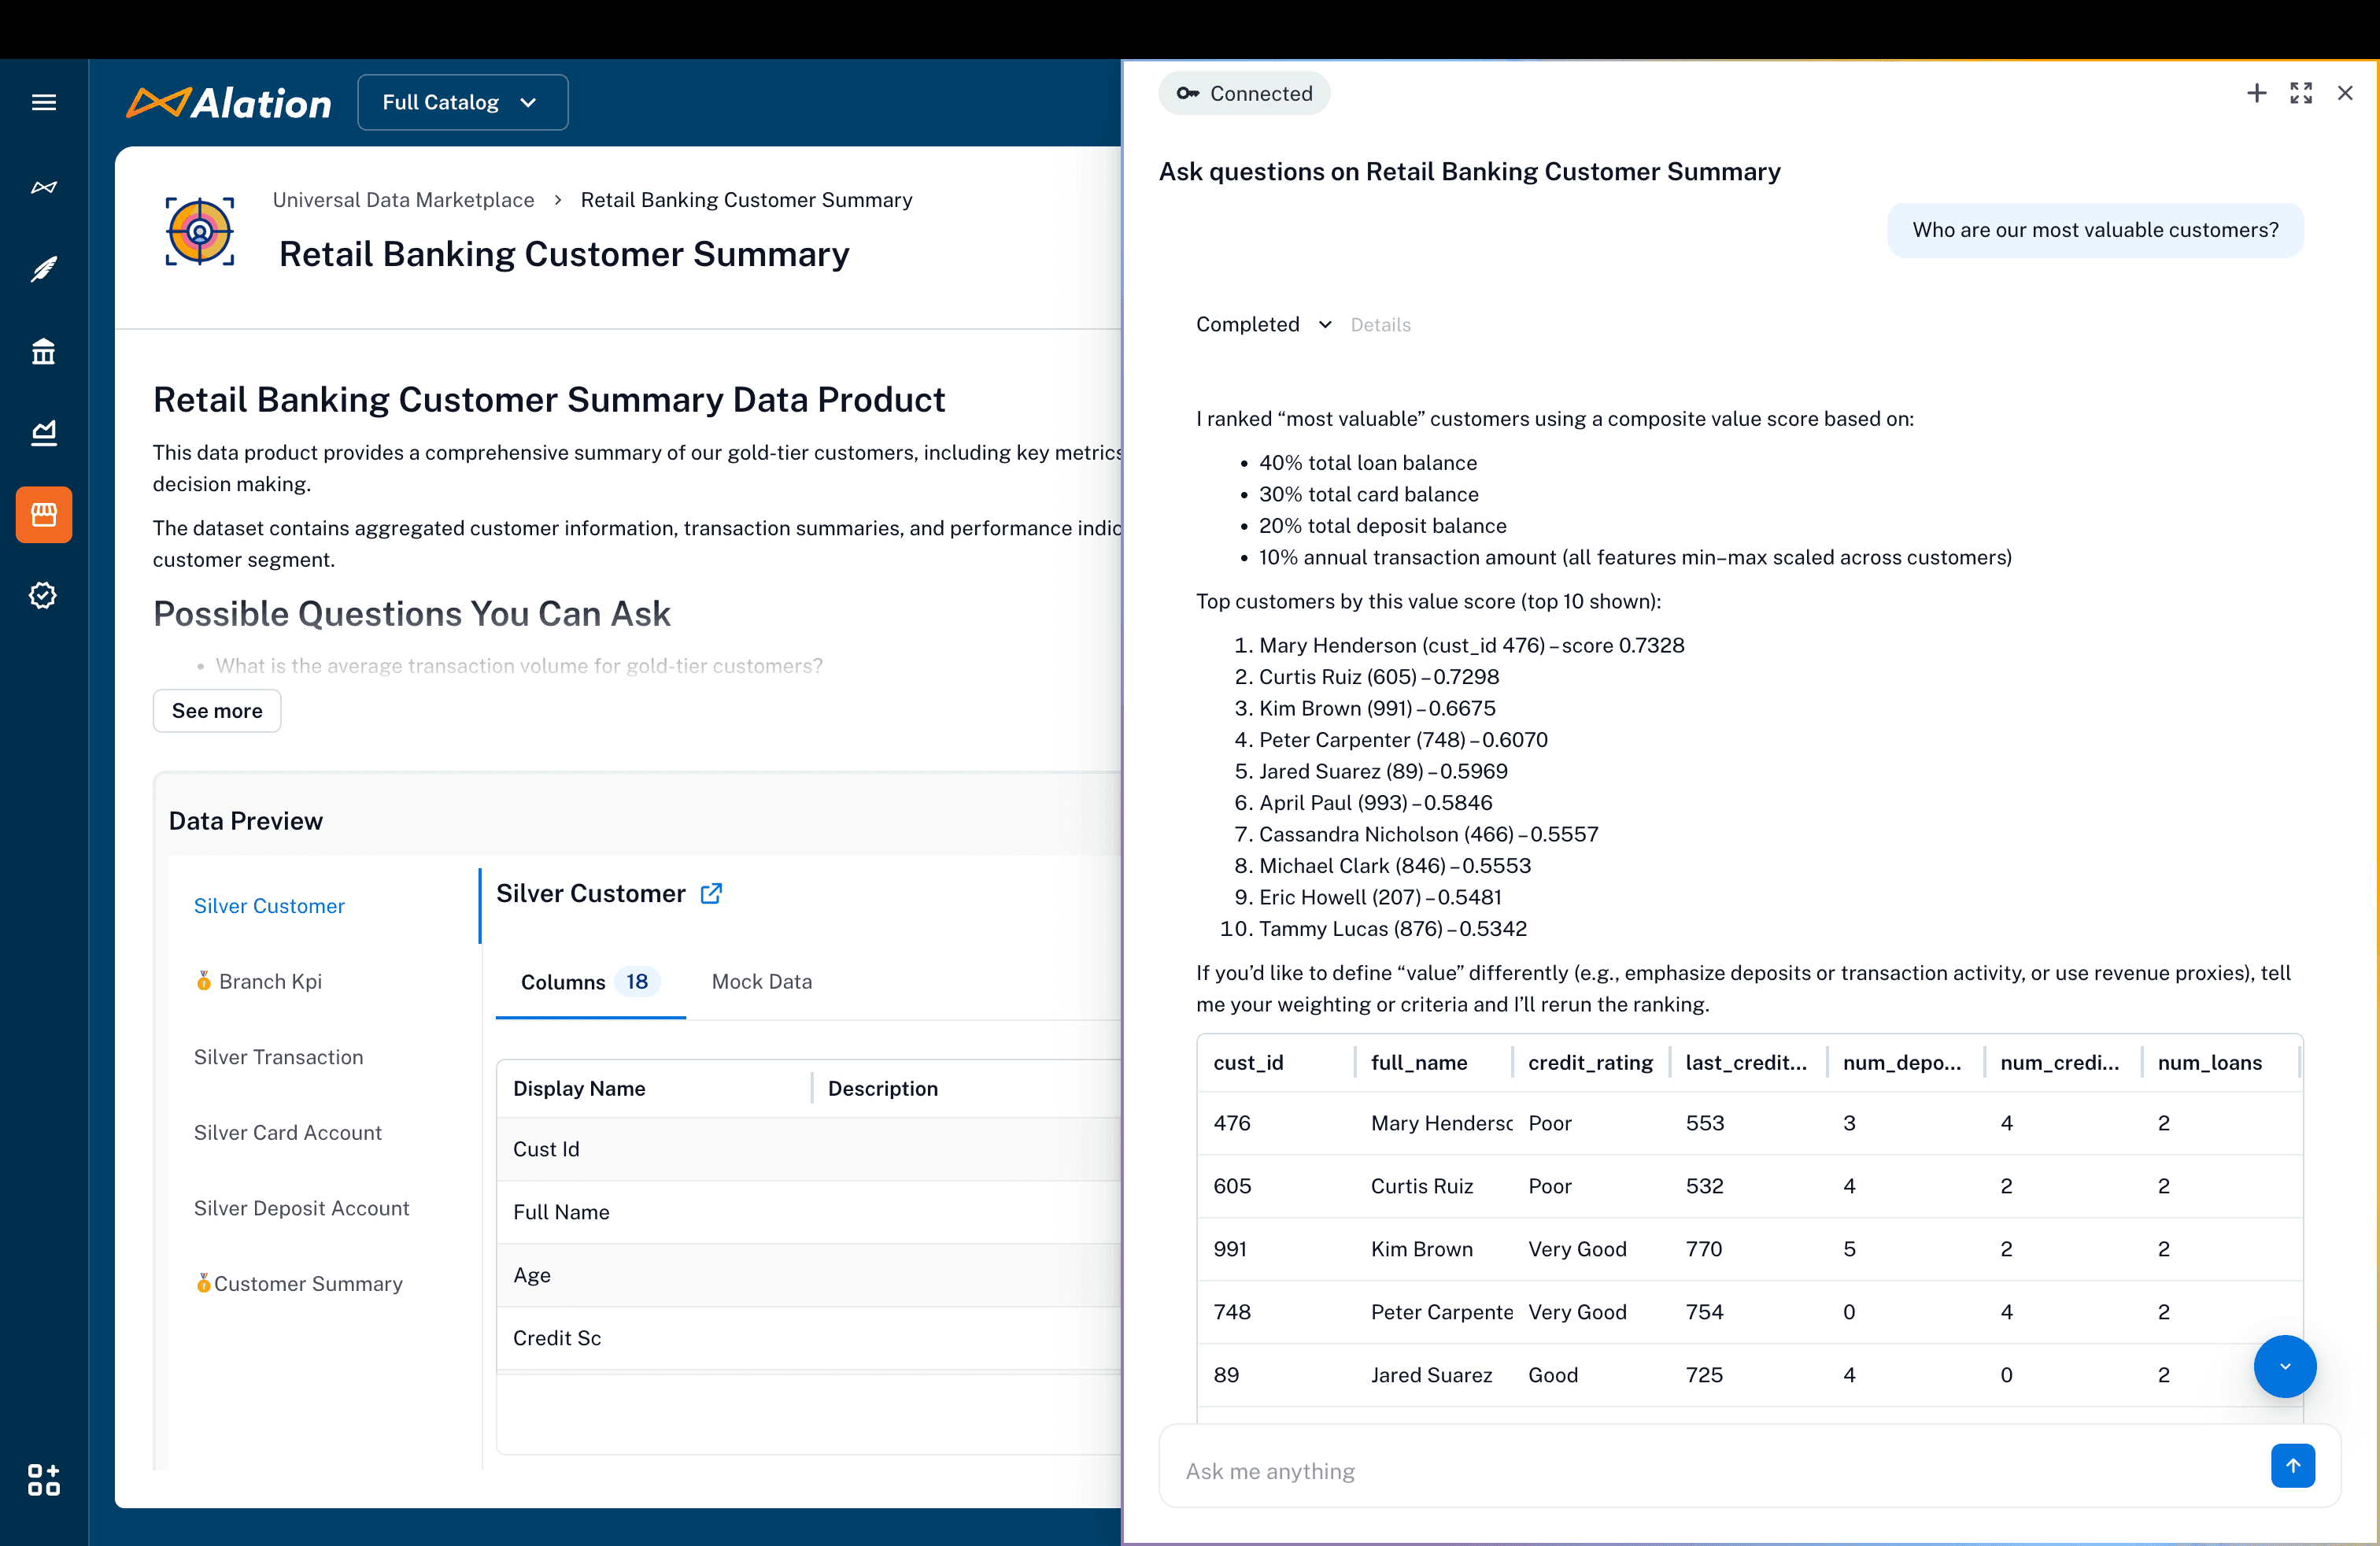Select Silver Transaction table
The image size is (2380, 1546).
pyautogui.click(x=278, y=1057)
